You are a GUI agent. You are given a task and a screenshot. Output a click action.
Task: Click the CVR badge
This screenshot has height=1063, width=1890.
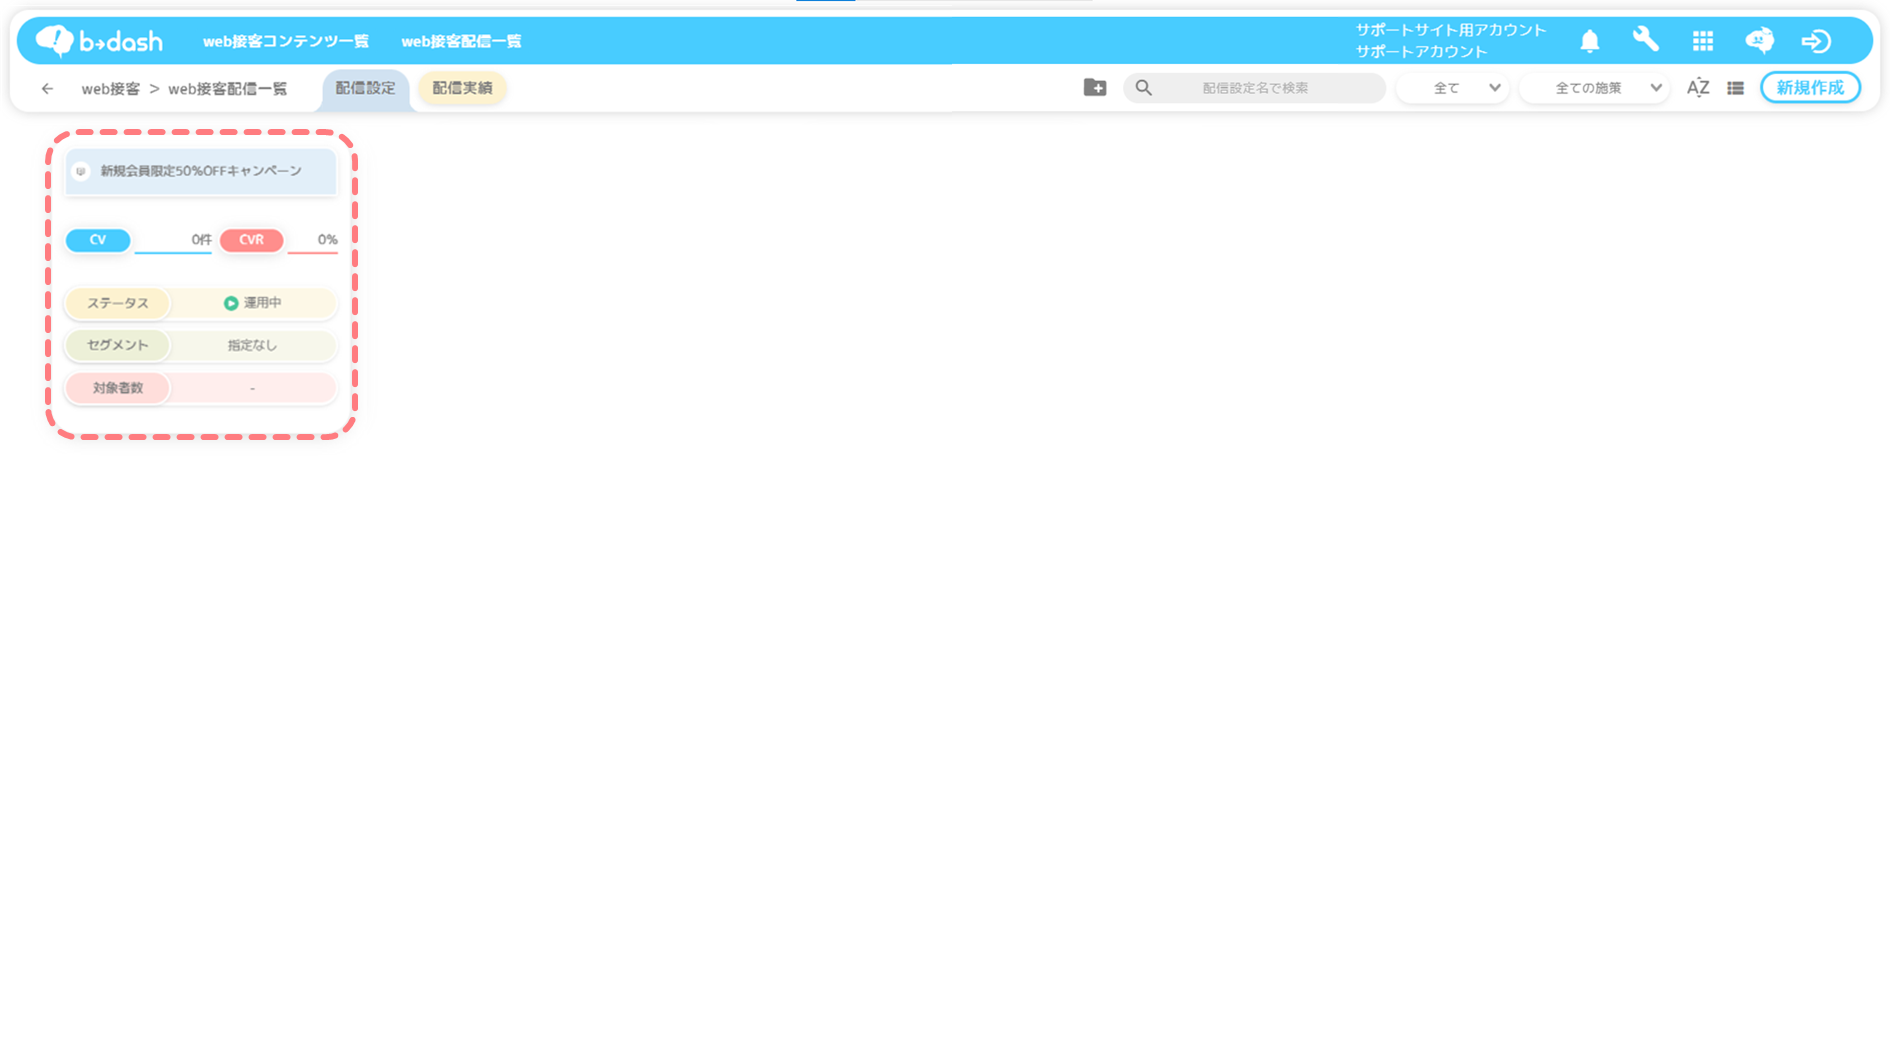point(251,240)
